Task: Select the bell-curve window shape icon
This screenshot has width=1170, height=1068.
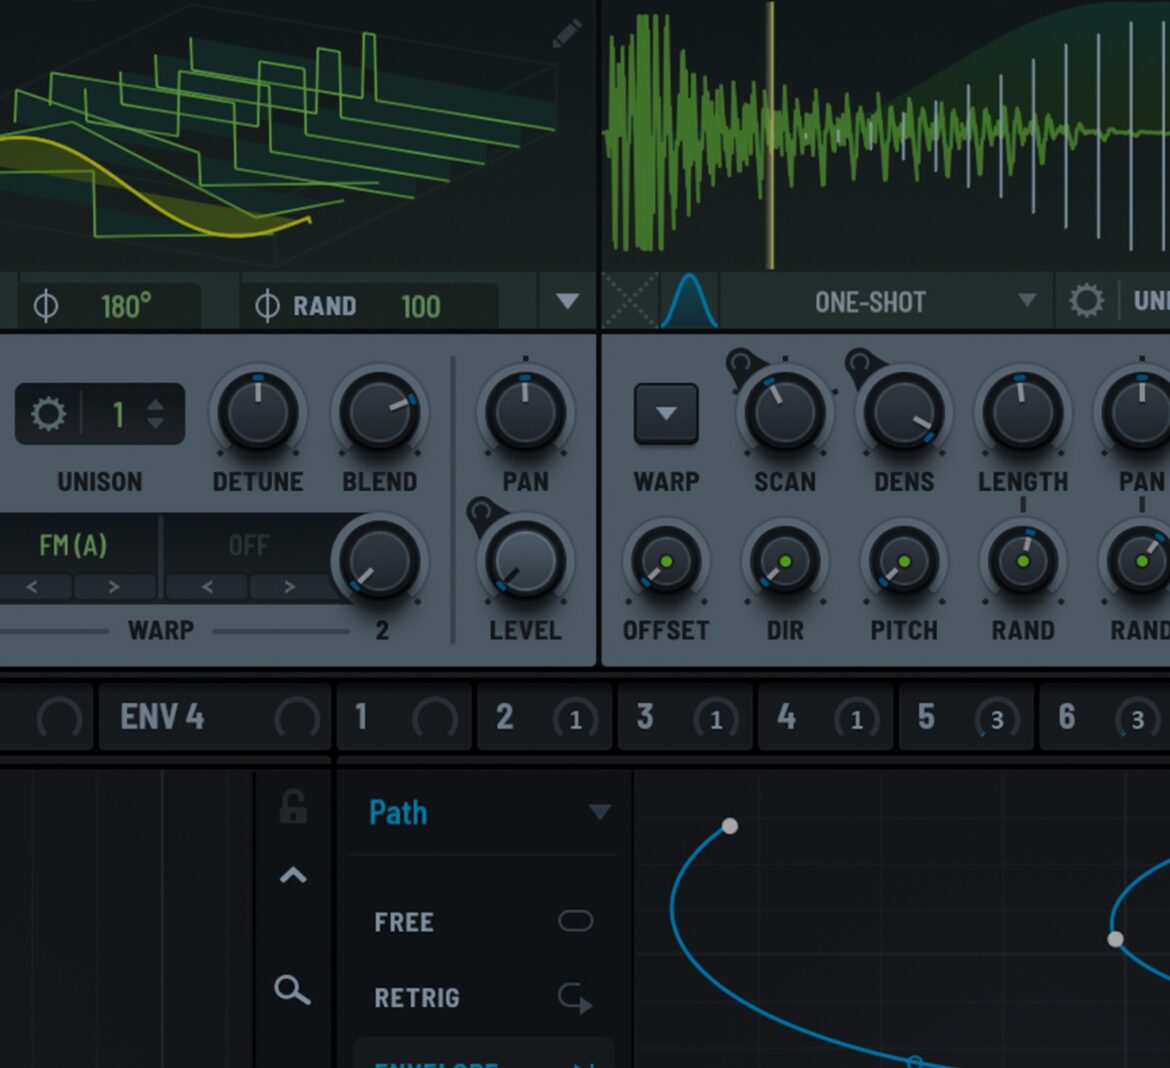Action: click(x=690, y=301)
